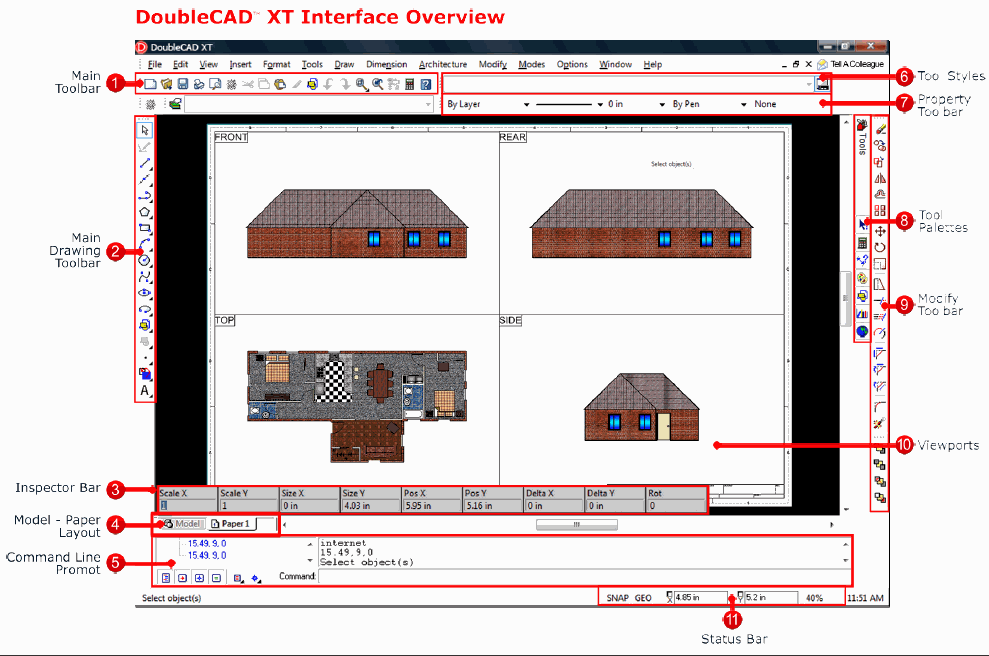
Task: Select the Curve spline tool
Action: 145,277
